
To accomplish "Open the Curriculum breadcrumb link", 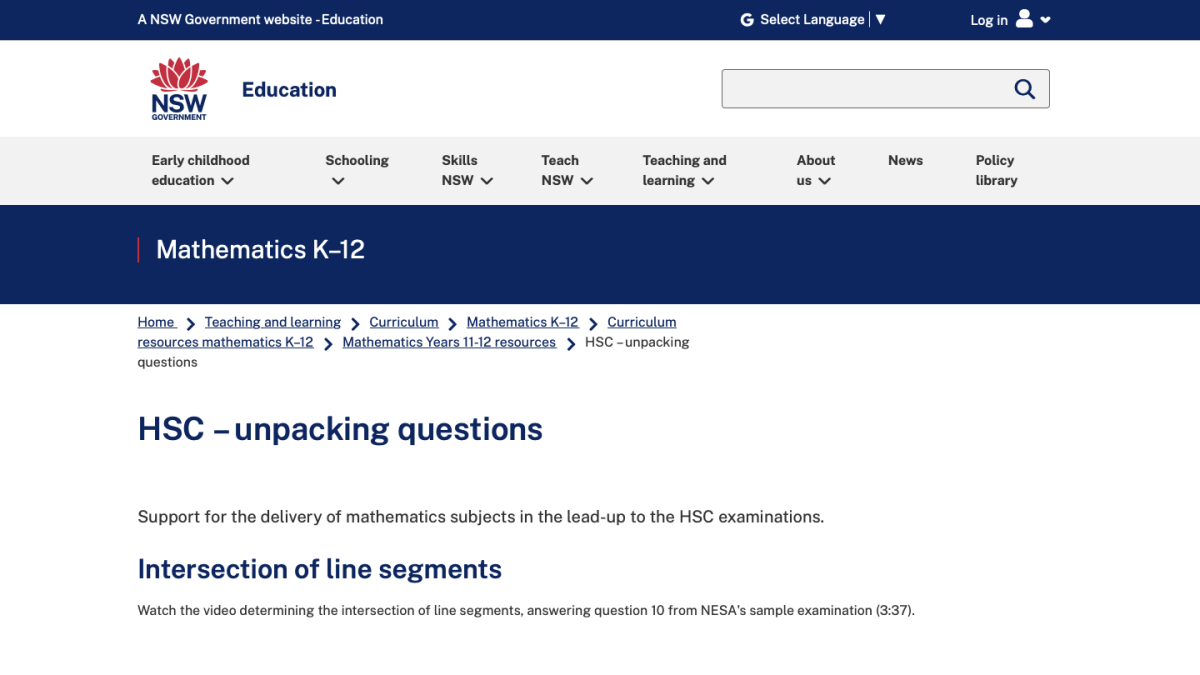I will tap(404, 322).
